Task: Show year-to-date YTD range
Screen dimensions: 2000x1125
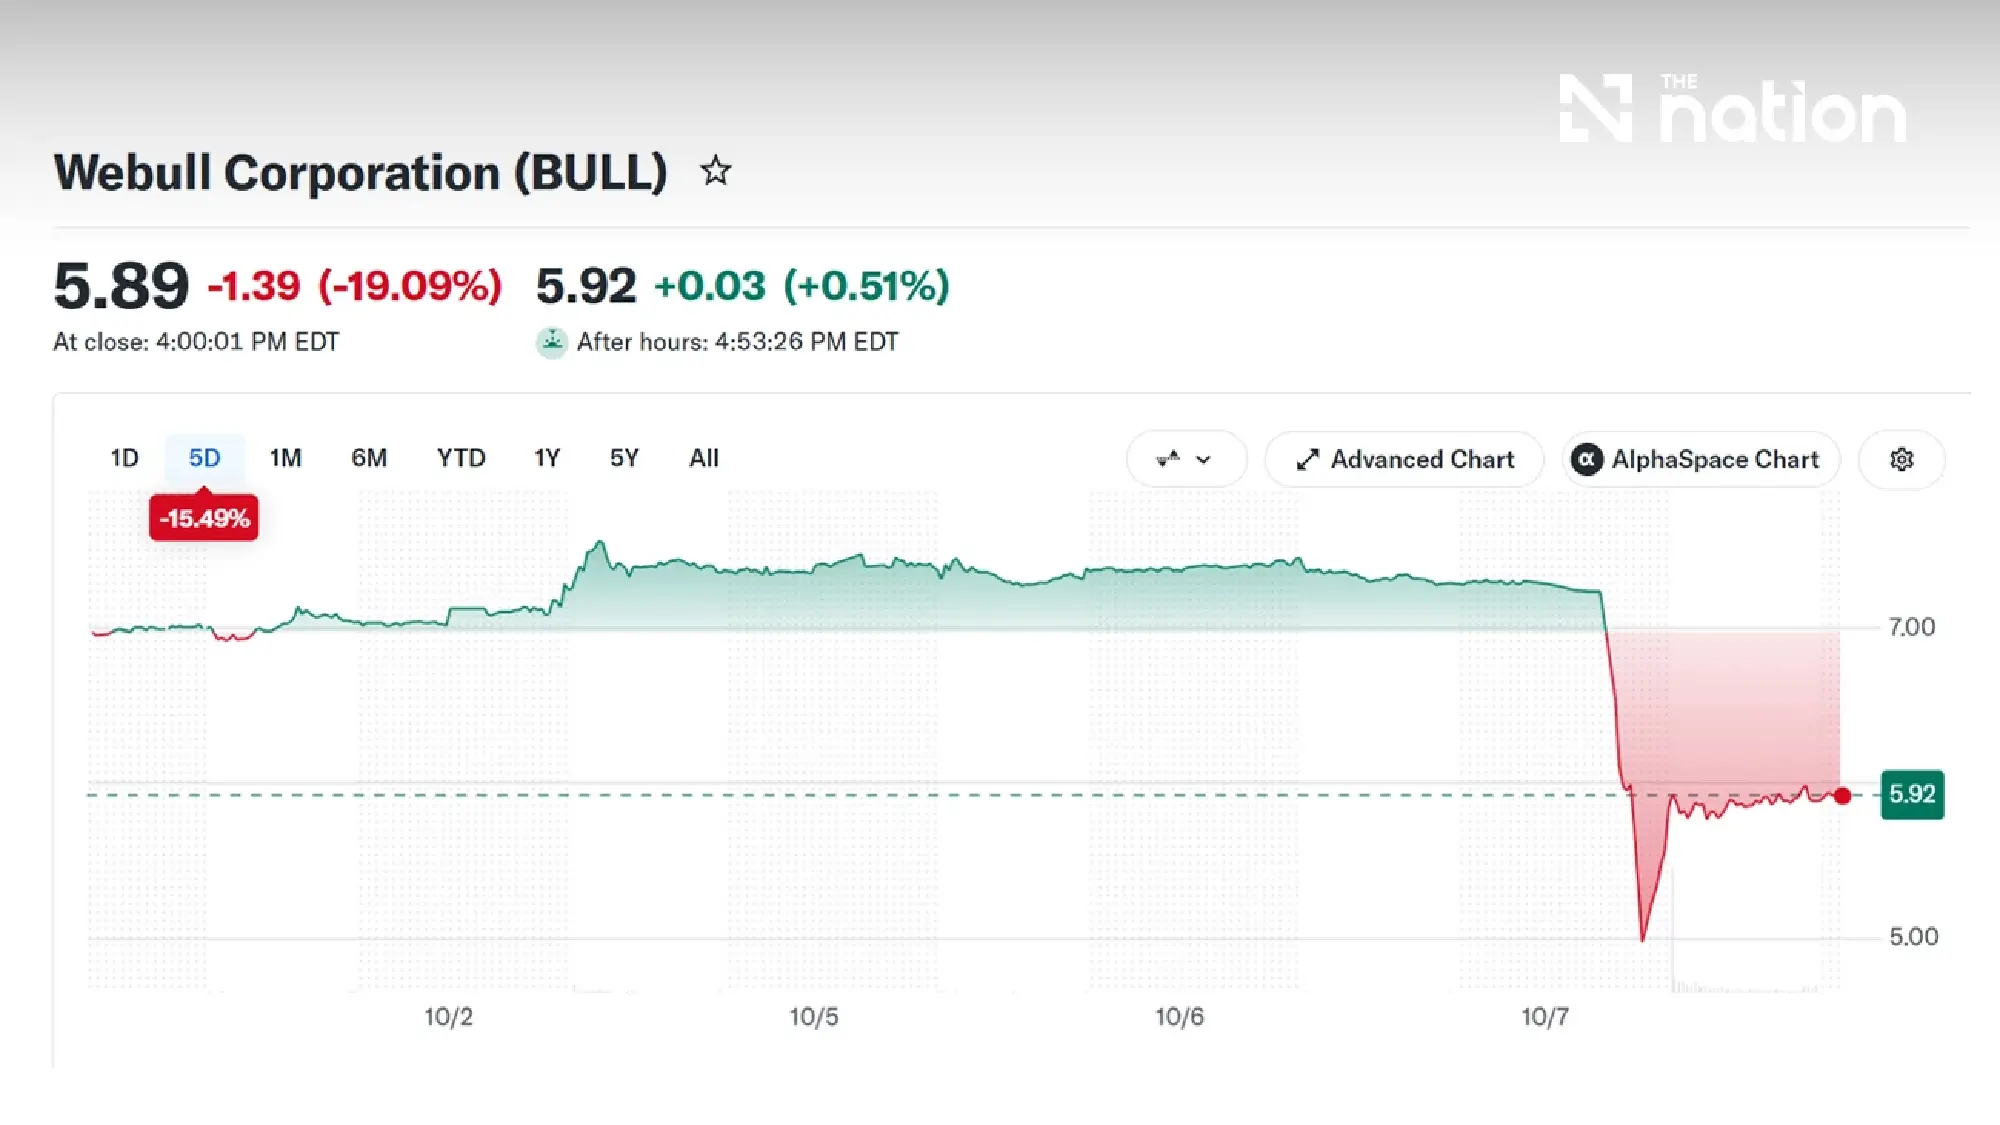Action: pyautogui.click(x=461, y=458)
